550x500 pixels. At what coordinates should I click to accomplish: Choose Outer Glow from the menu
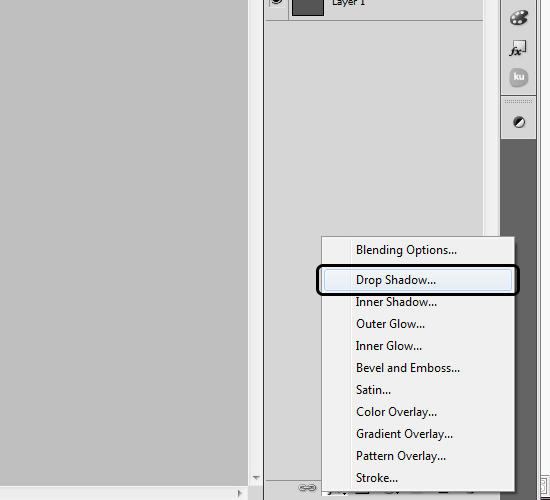point(418,324)
